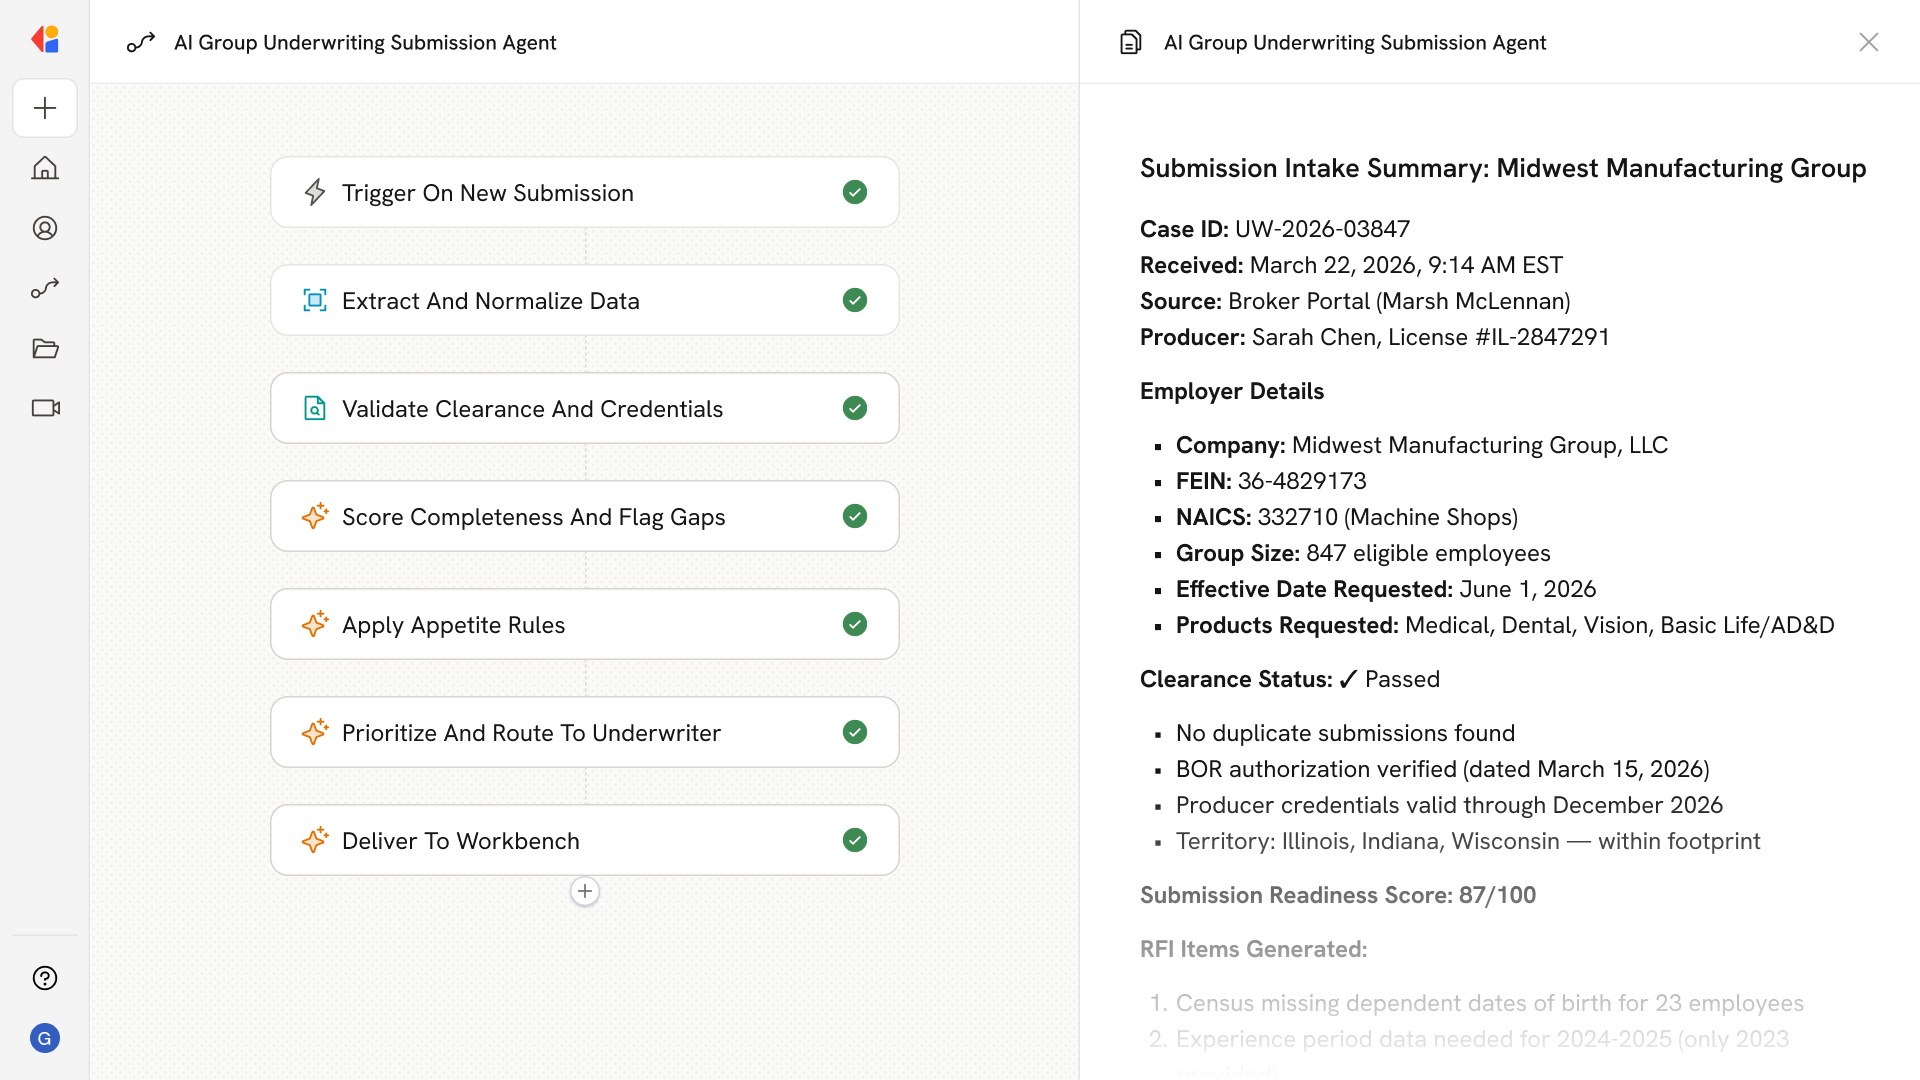The image size is (1920, 1080).
Task: Click the blue G account avatar
Action: pyautogui.click(x=45, y=1038)
